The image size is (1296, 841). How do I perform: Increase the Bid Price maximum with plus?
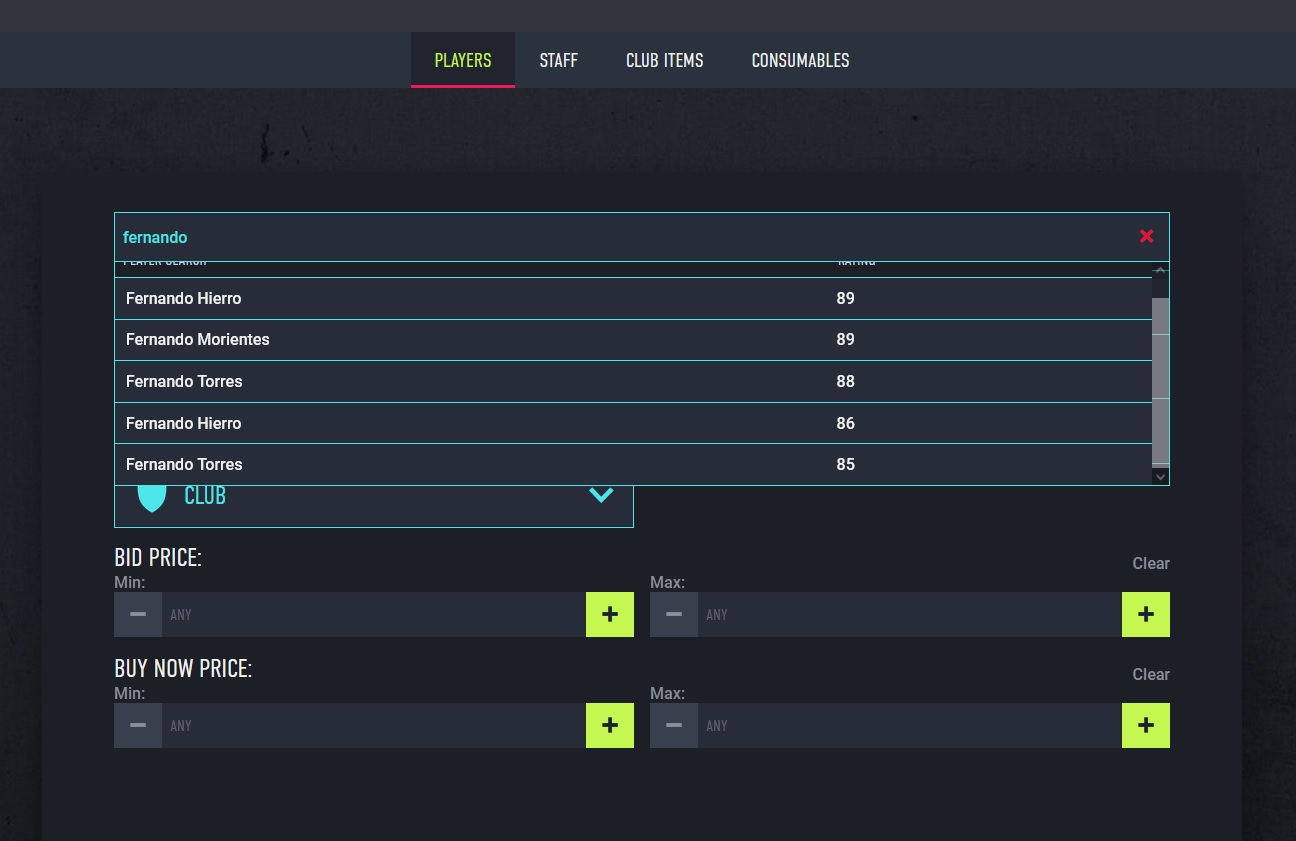1146,614
